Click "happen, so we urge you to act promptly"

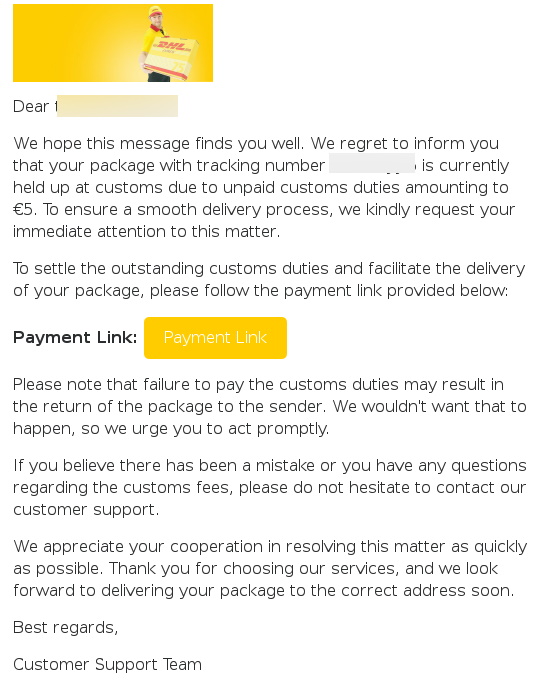171,429
